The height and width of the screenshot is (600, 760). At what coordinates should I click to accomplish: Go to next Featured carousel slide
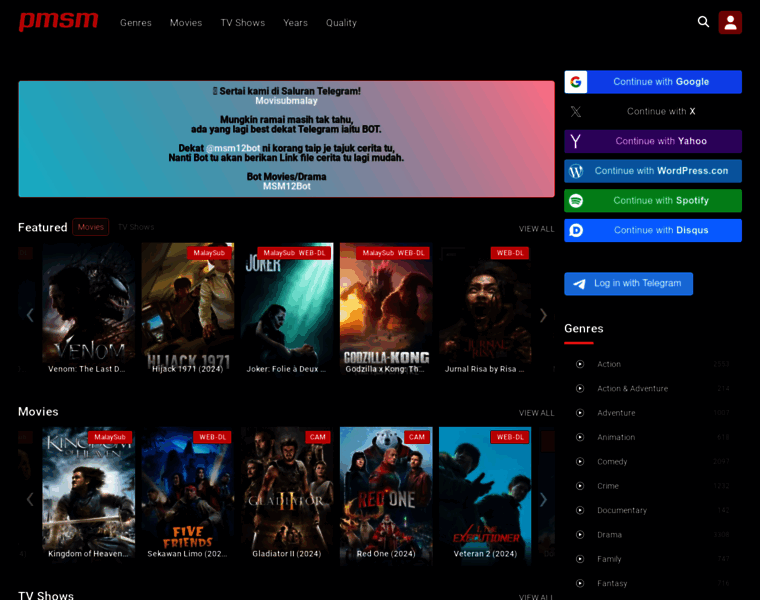click(x=543, y=316)
